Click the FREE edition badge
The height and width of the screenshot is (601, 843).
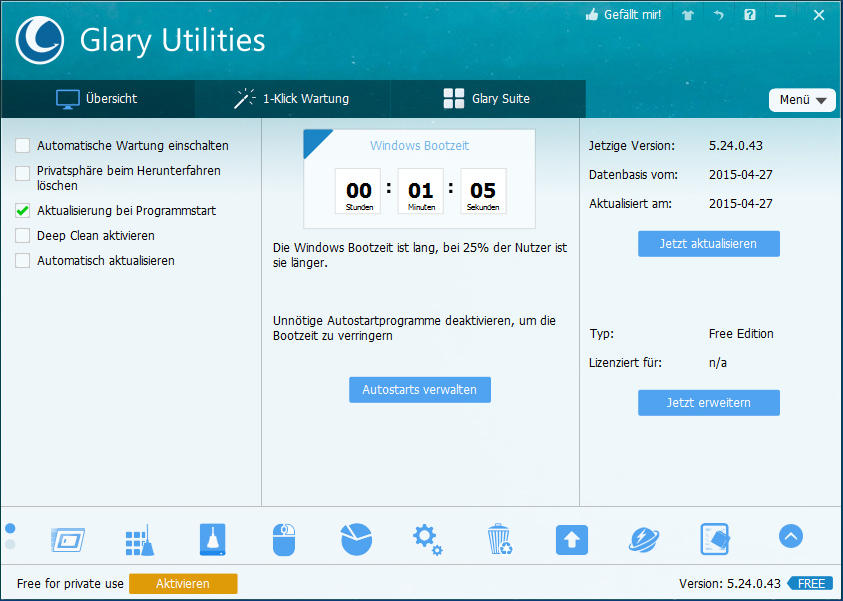pos(810,584)
